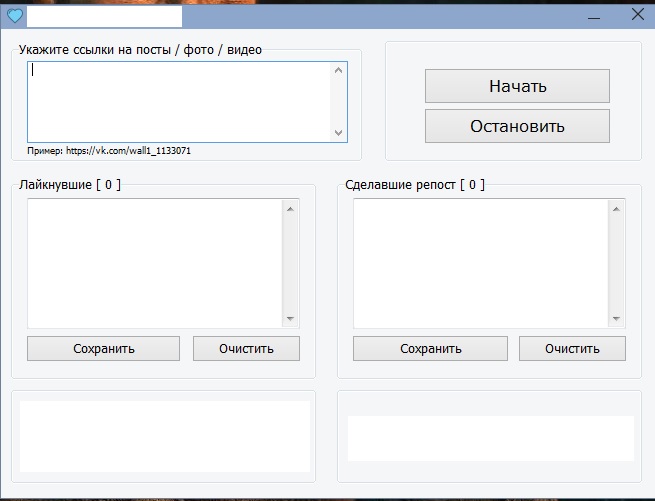
Task: Save the Лайкнувшие list with Сохранить
Action: (x=103, y=349)
